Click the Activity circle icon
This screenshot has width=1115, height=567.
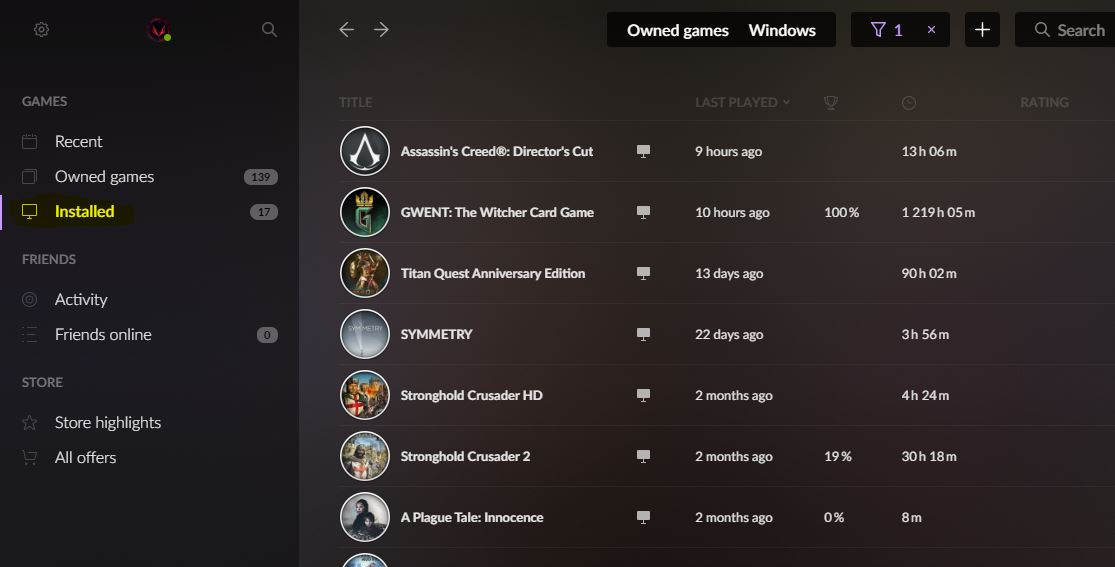coord(29,300)
